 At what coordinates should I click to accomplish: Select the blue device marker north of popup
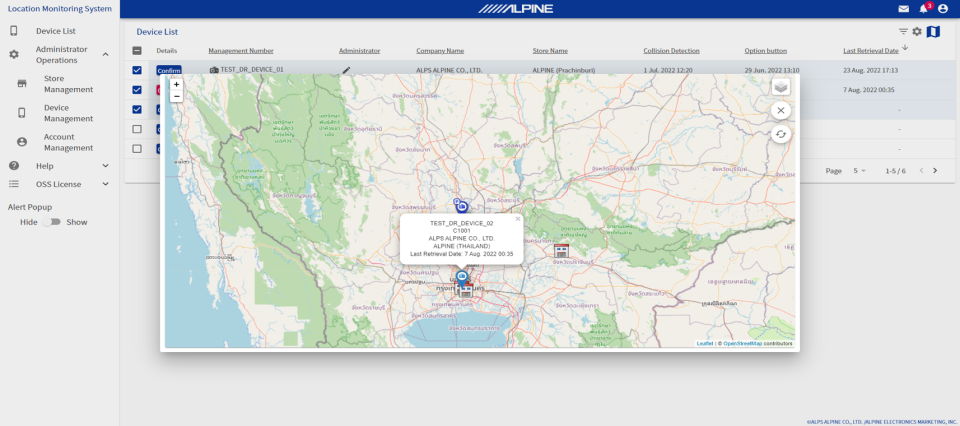click(x=460, y=206)
